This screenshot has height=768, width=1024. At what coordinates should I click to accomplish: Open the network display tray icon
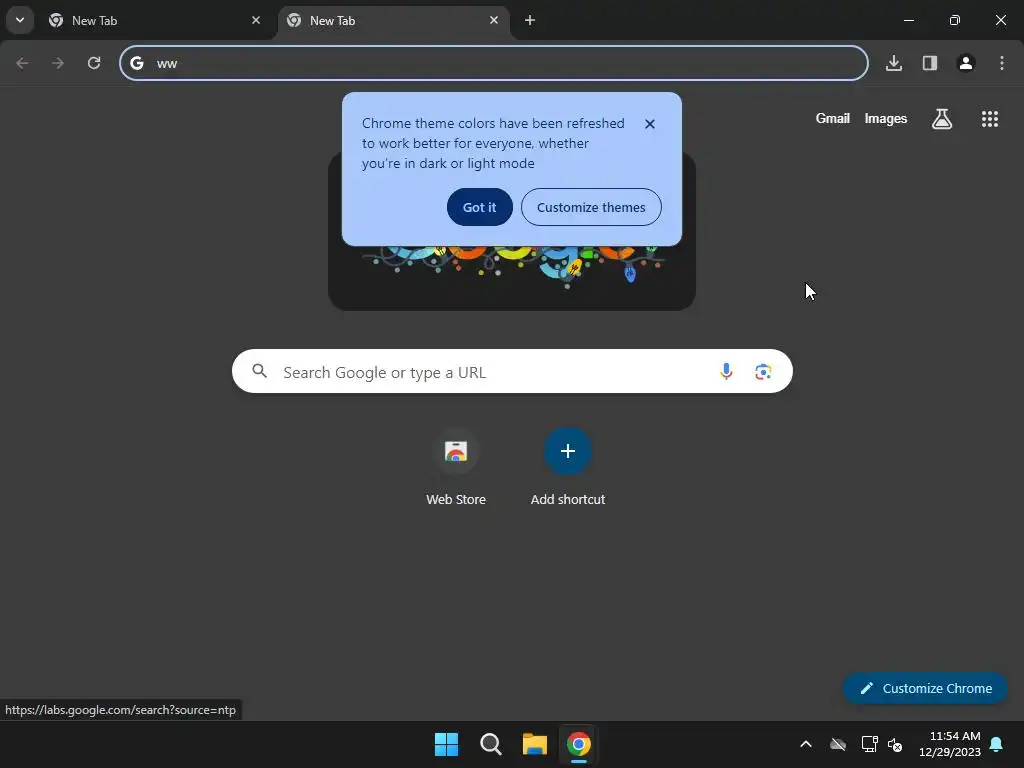coord(869,744)
